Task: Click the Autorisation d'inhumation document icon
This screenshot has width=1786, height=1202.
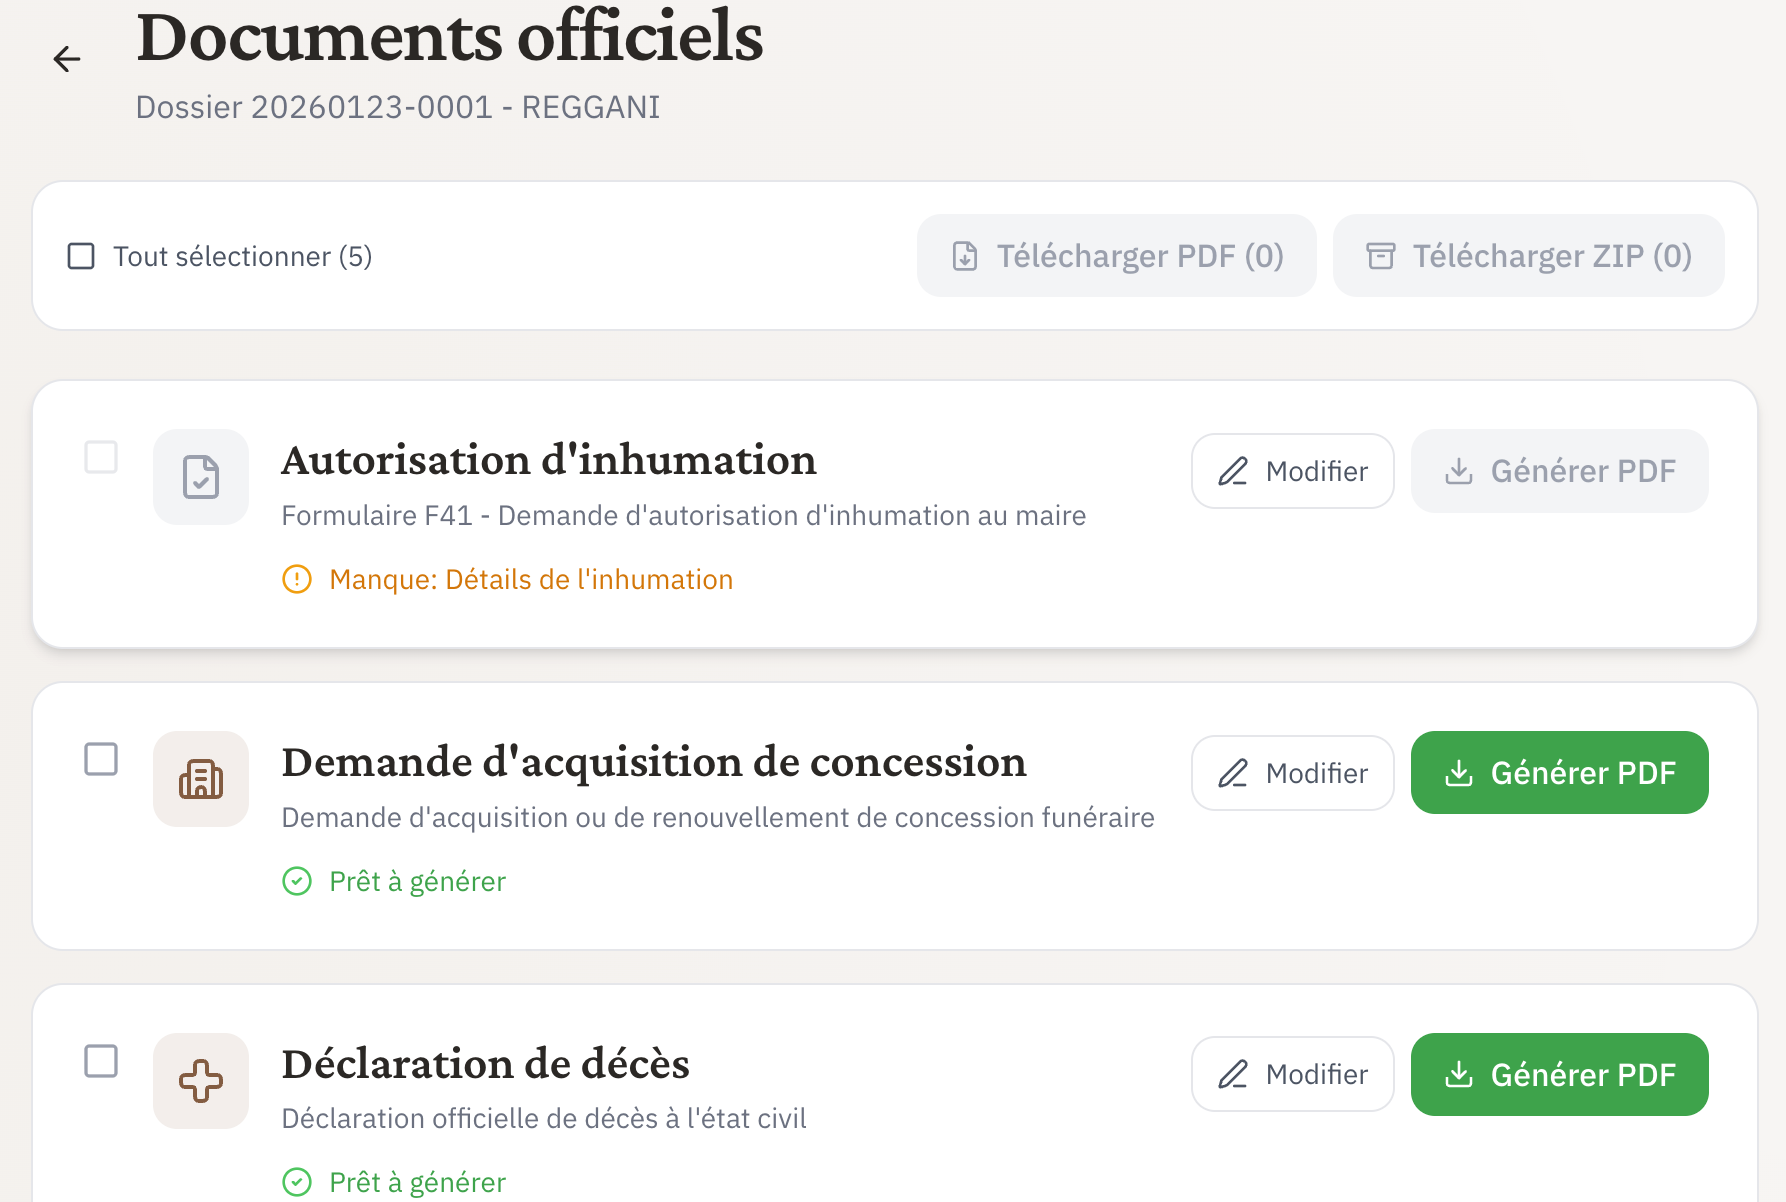Action: (201, 477)
